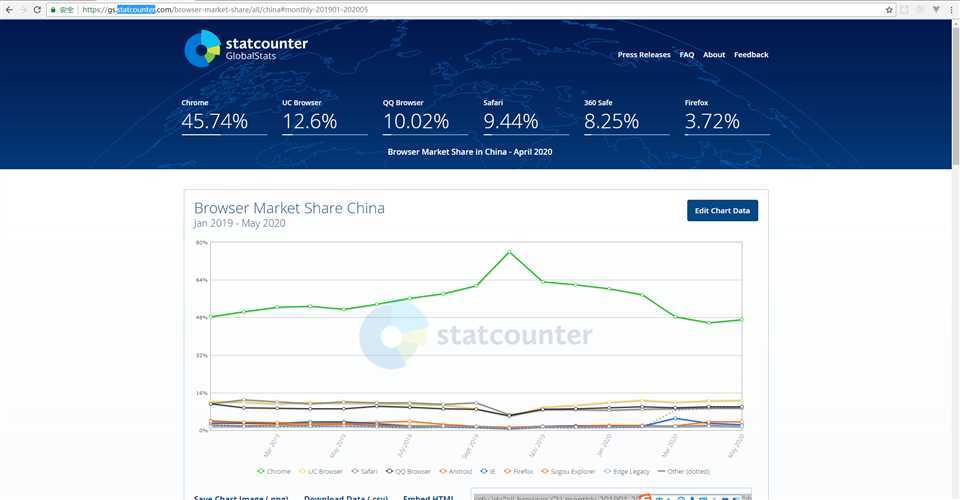Click the Embed HTML link
The height and width of the screenshot is (500, 960).
click(428, 497)
